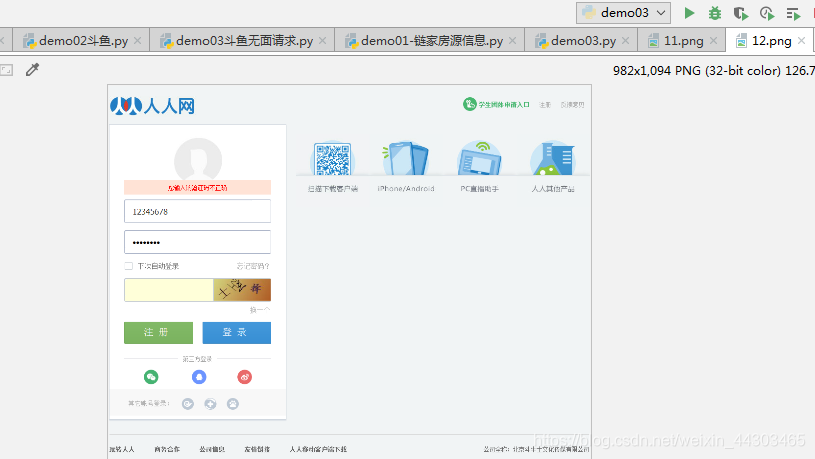Click the yellow captcha input box
The height and width of the screenshot is (459, 815).
pos(169,290)
